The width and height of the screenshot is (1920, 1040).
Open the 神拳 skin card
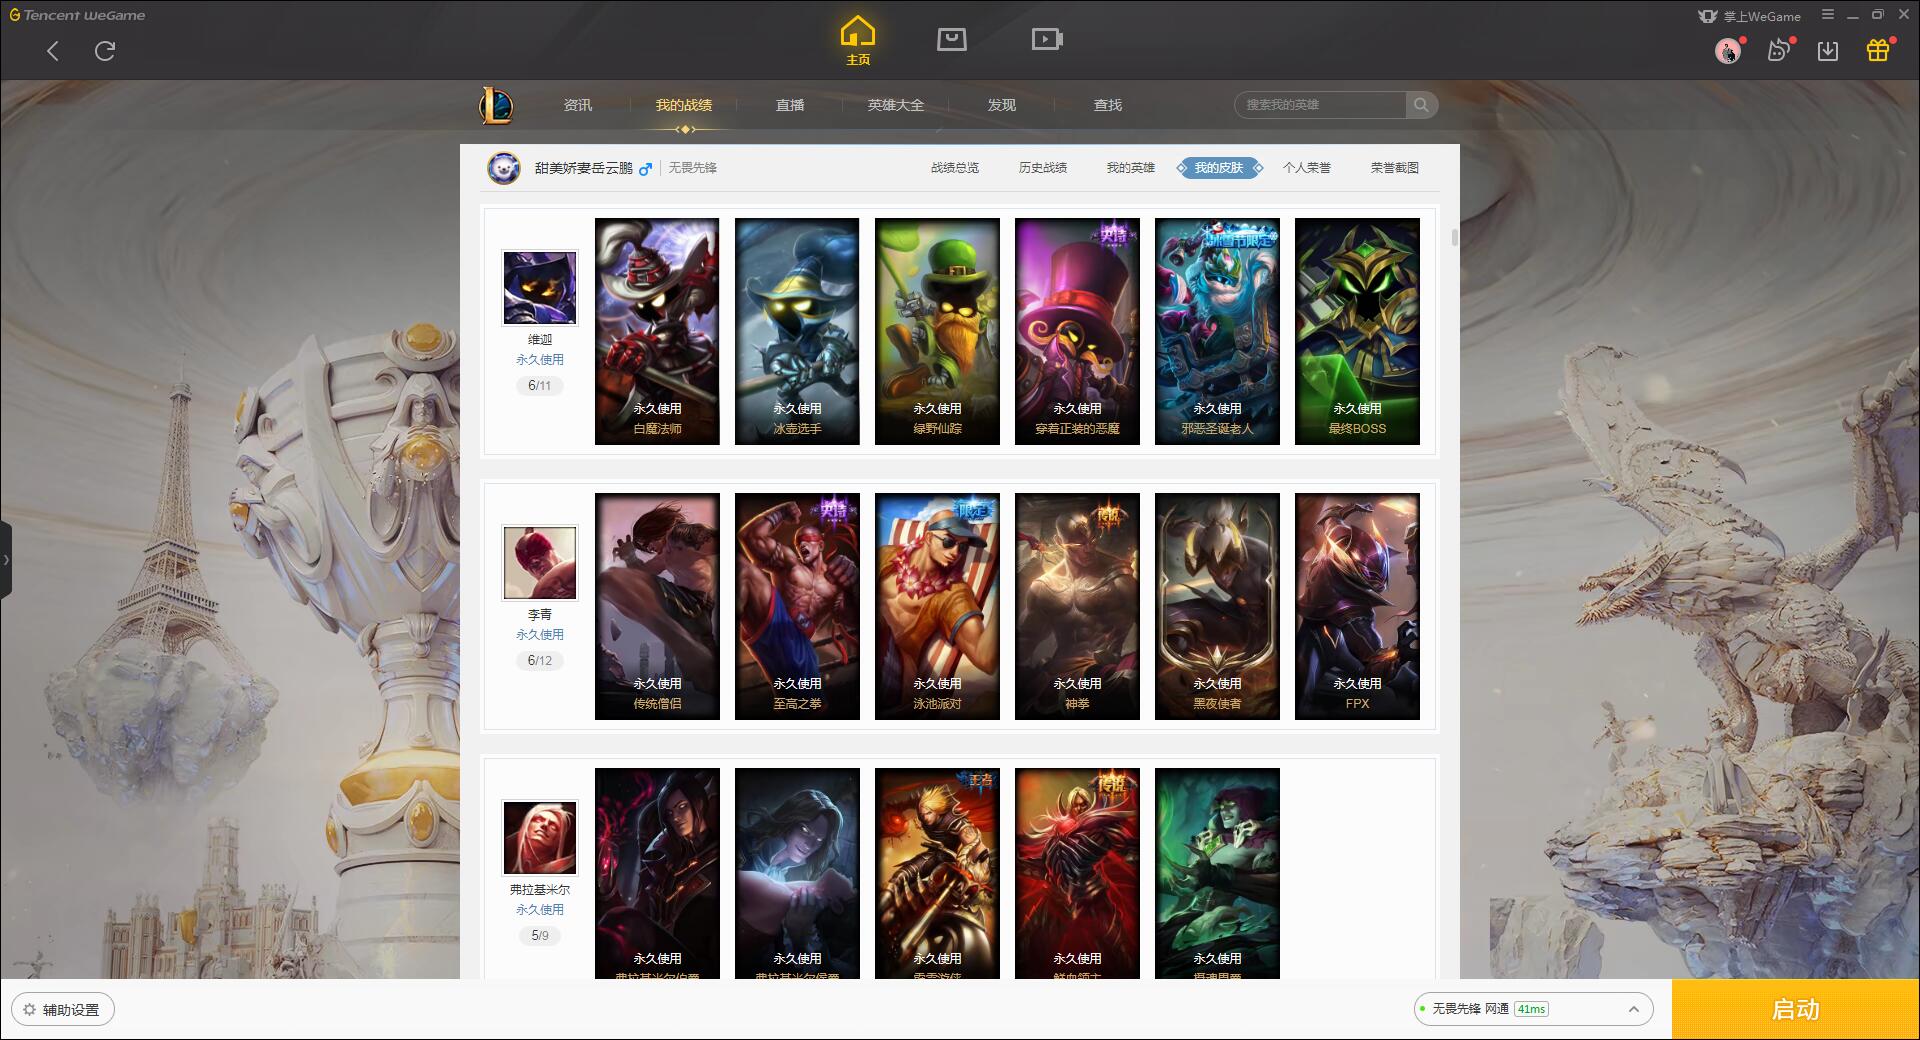point(1077,606)
